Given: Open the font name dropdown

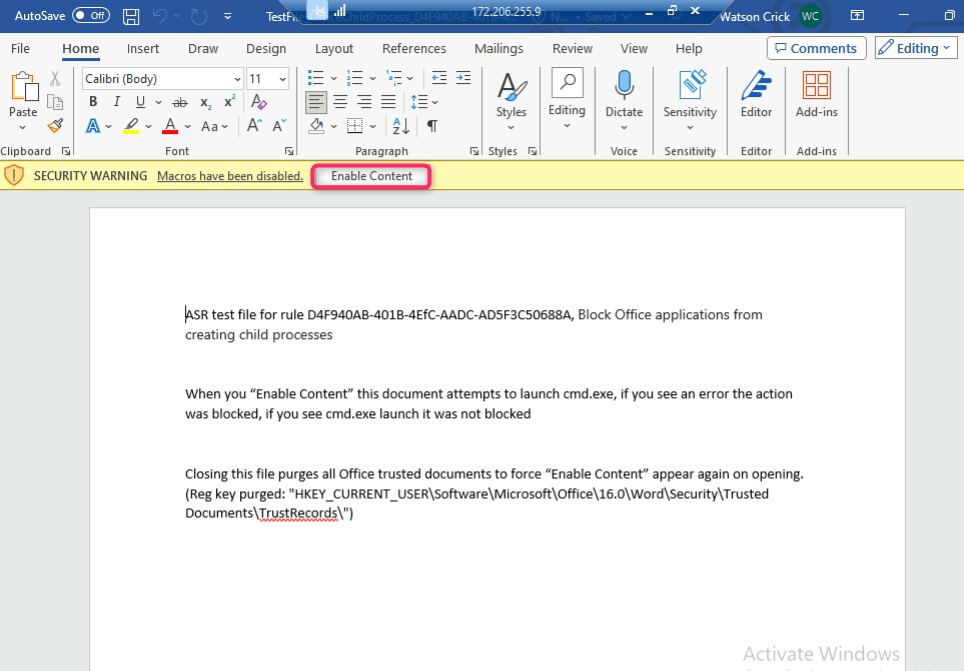Looking at the screenshot, I should (x=237, y=79).
